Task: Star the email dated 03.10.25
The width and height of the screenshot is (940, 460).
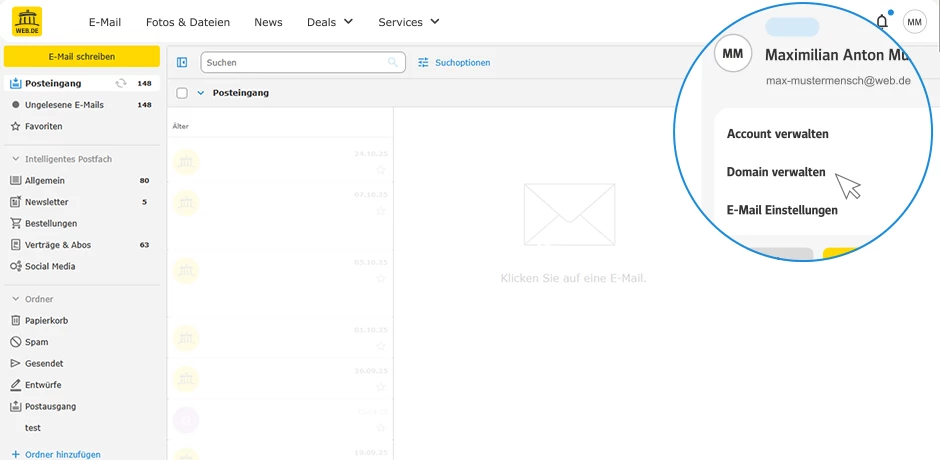Action: pyautogui.click(x=380, y=278)
